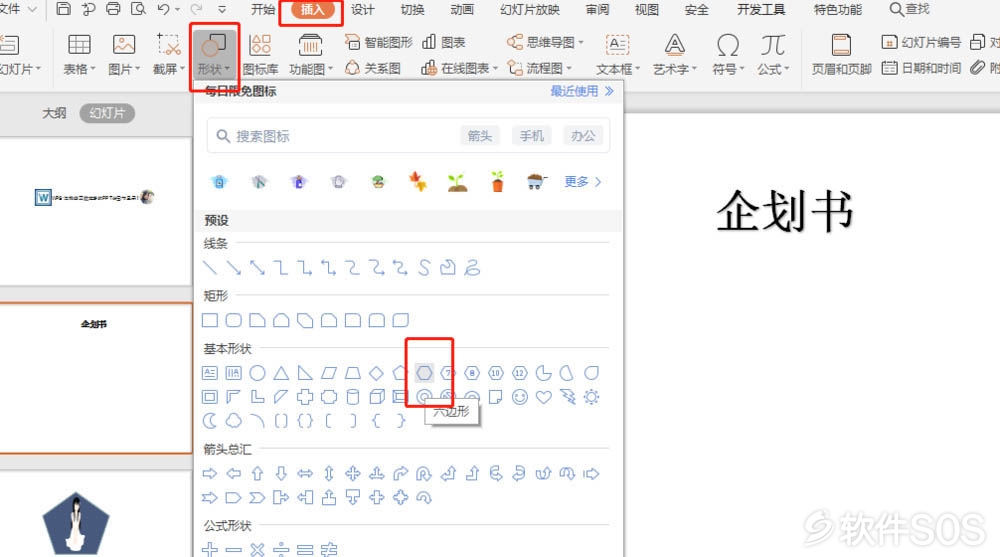Open the 审阅 ribbon tab
Screen dimensions: 1000x557
click(597, 10)
